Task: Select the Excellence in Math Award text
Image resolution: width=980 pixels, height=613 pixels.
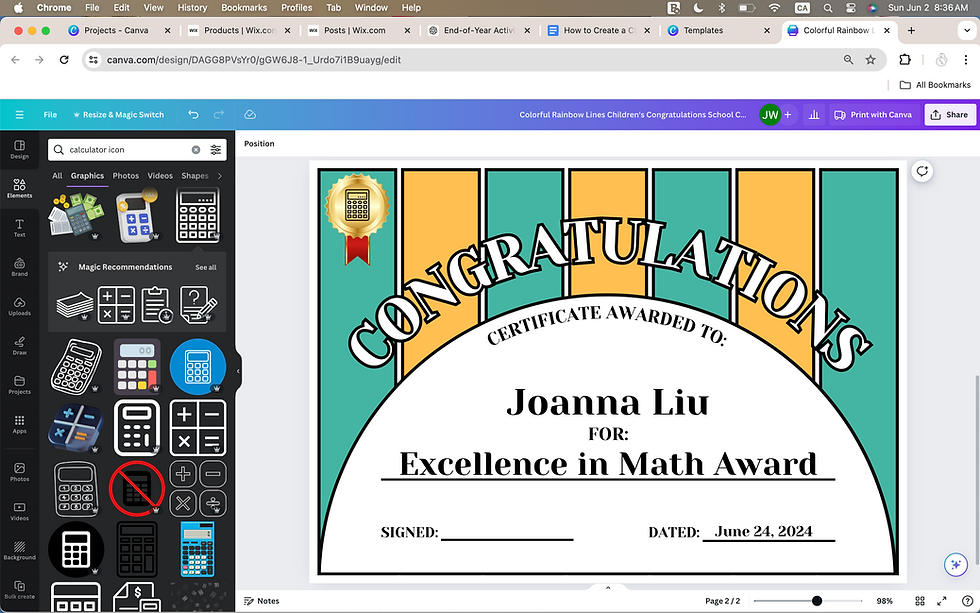Action: point(608,464)
